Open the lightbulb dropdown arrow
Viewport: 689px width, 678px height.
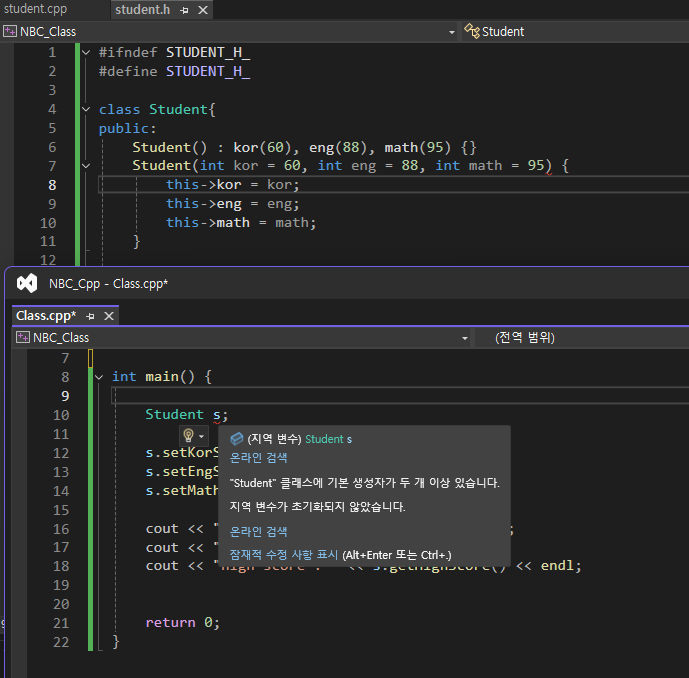coord(201,436)
